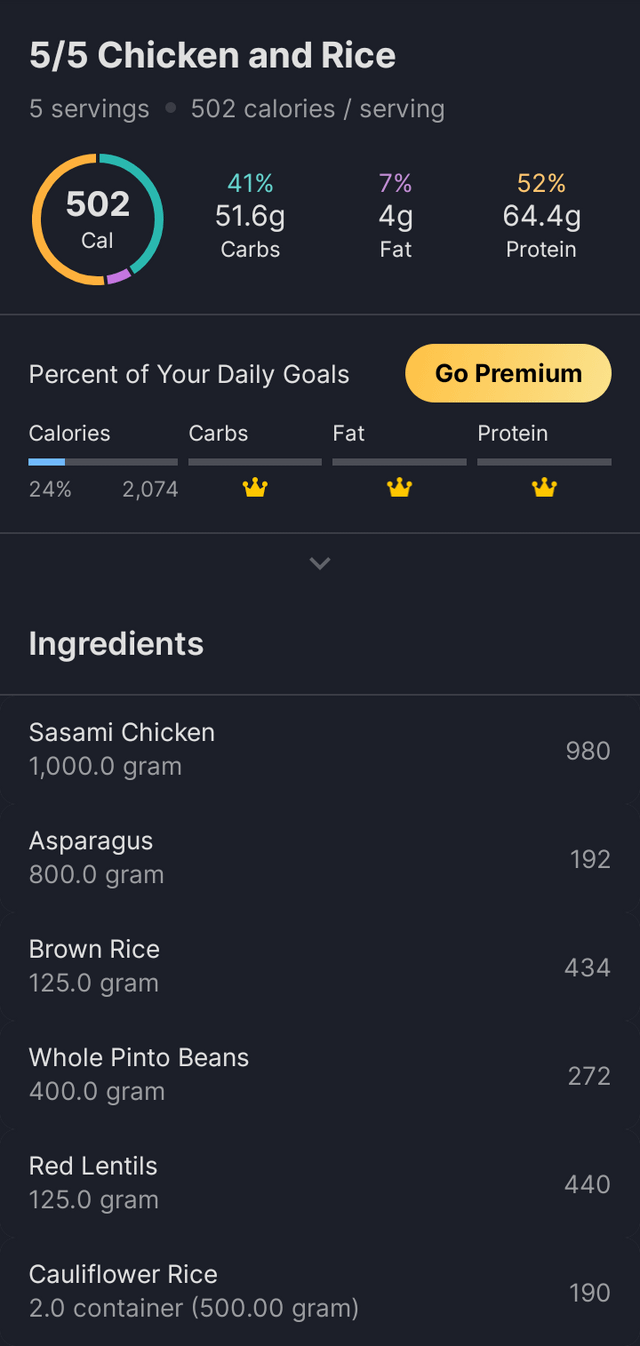The image size is (640, 1346).
Task: Click the Protein premium crown icon
Action: pos(544,488)
